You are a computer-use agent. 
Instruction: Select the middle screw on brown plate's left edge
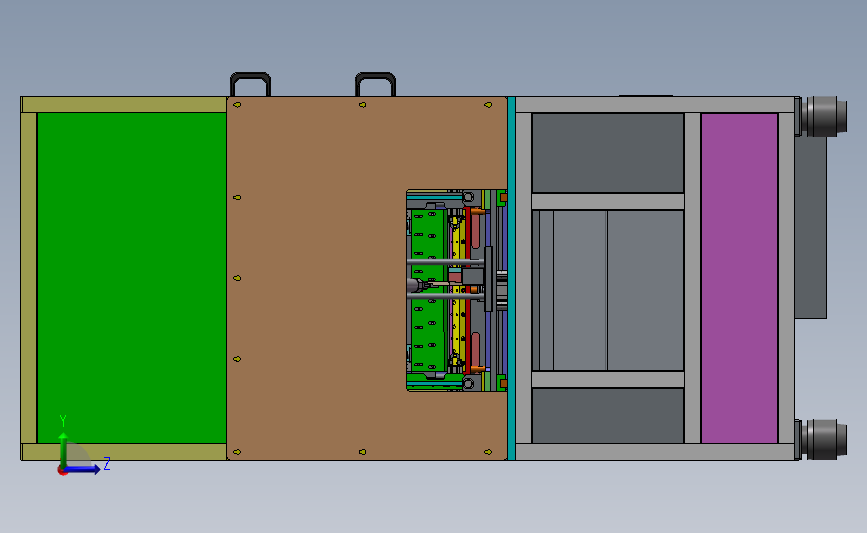coord(237,278)
